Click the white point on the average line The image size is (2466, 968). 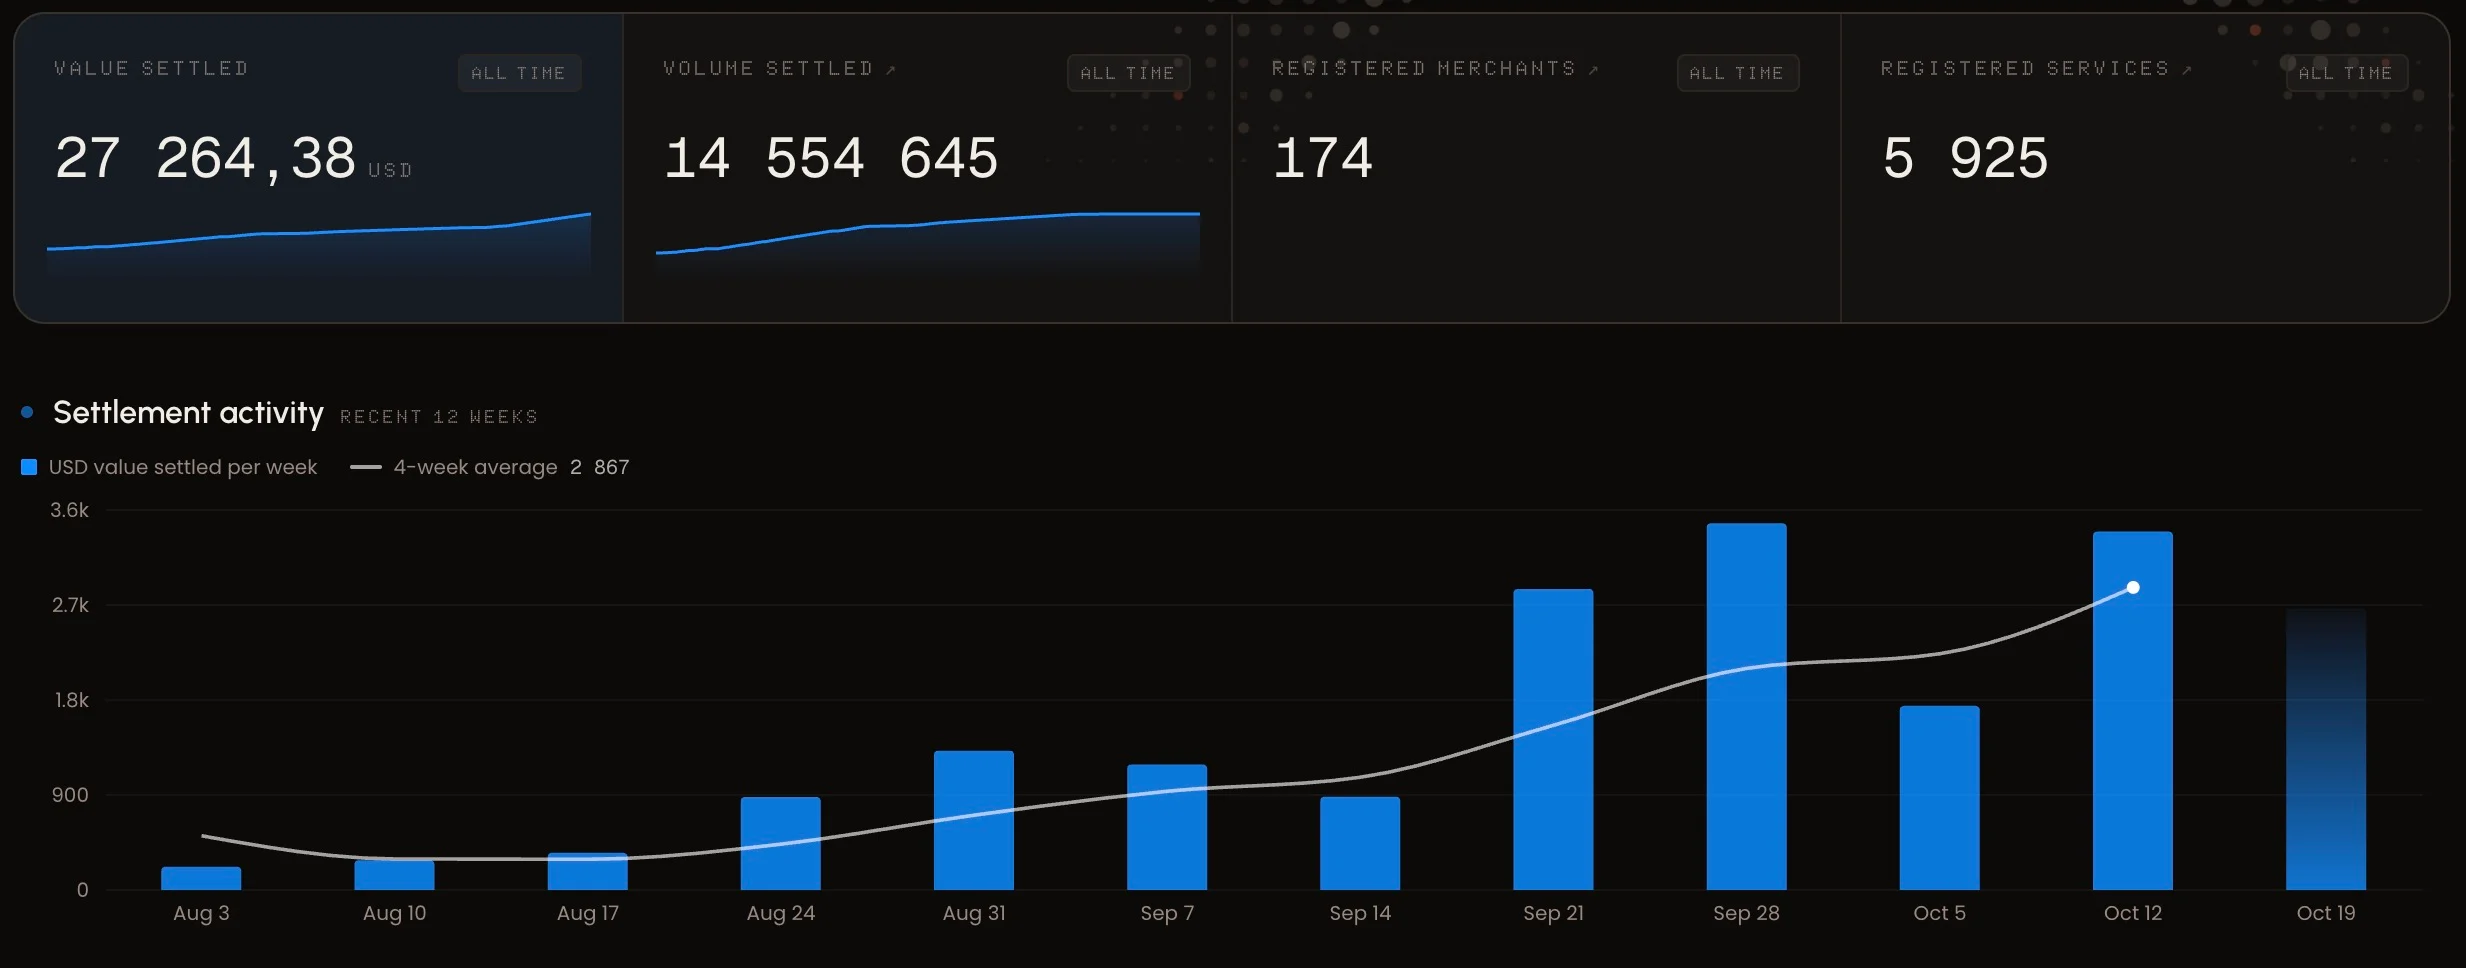pos(2133,588)
